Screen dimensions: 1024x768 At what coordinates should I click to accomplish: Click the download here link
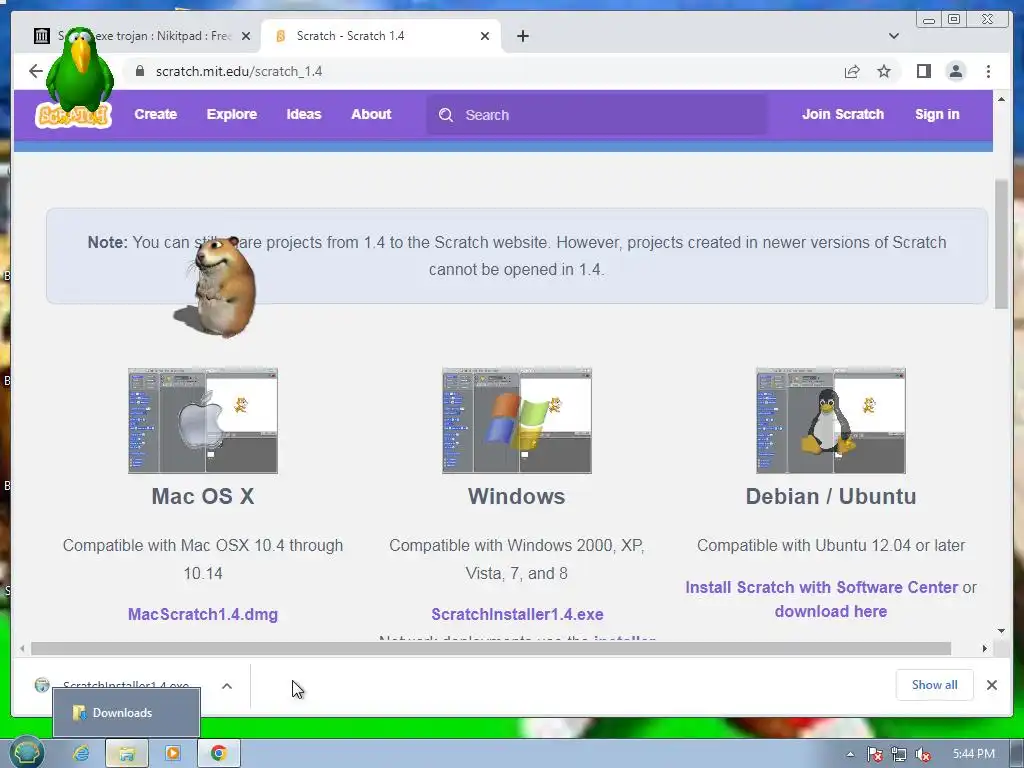click(x=831, y=611)
